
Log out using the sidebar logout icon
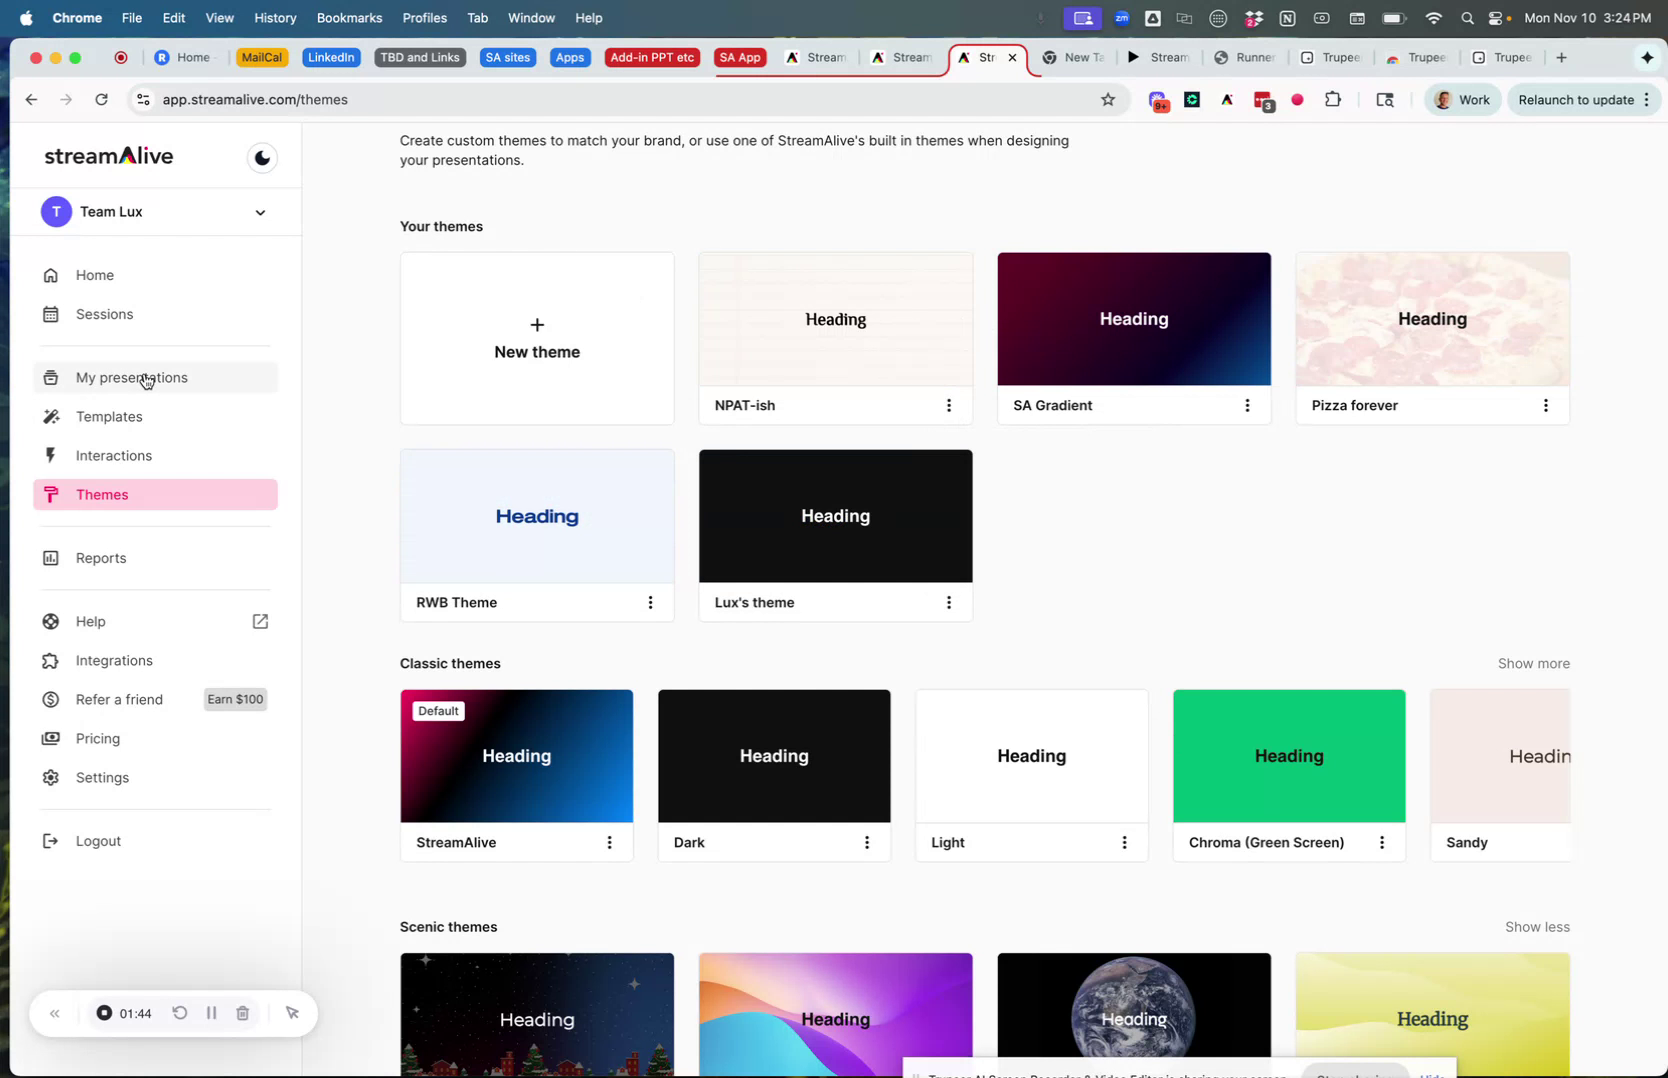(50, 841)
